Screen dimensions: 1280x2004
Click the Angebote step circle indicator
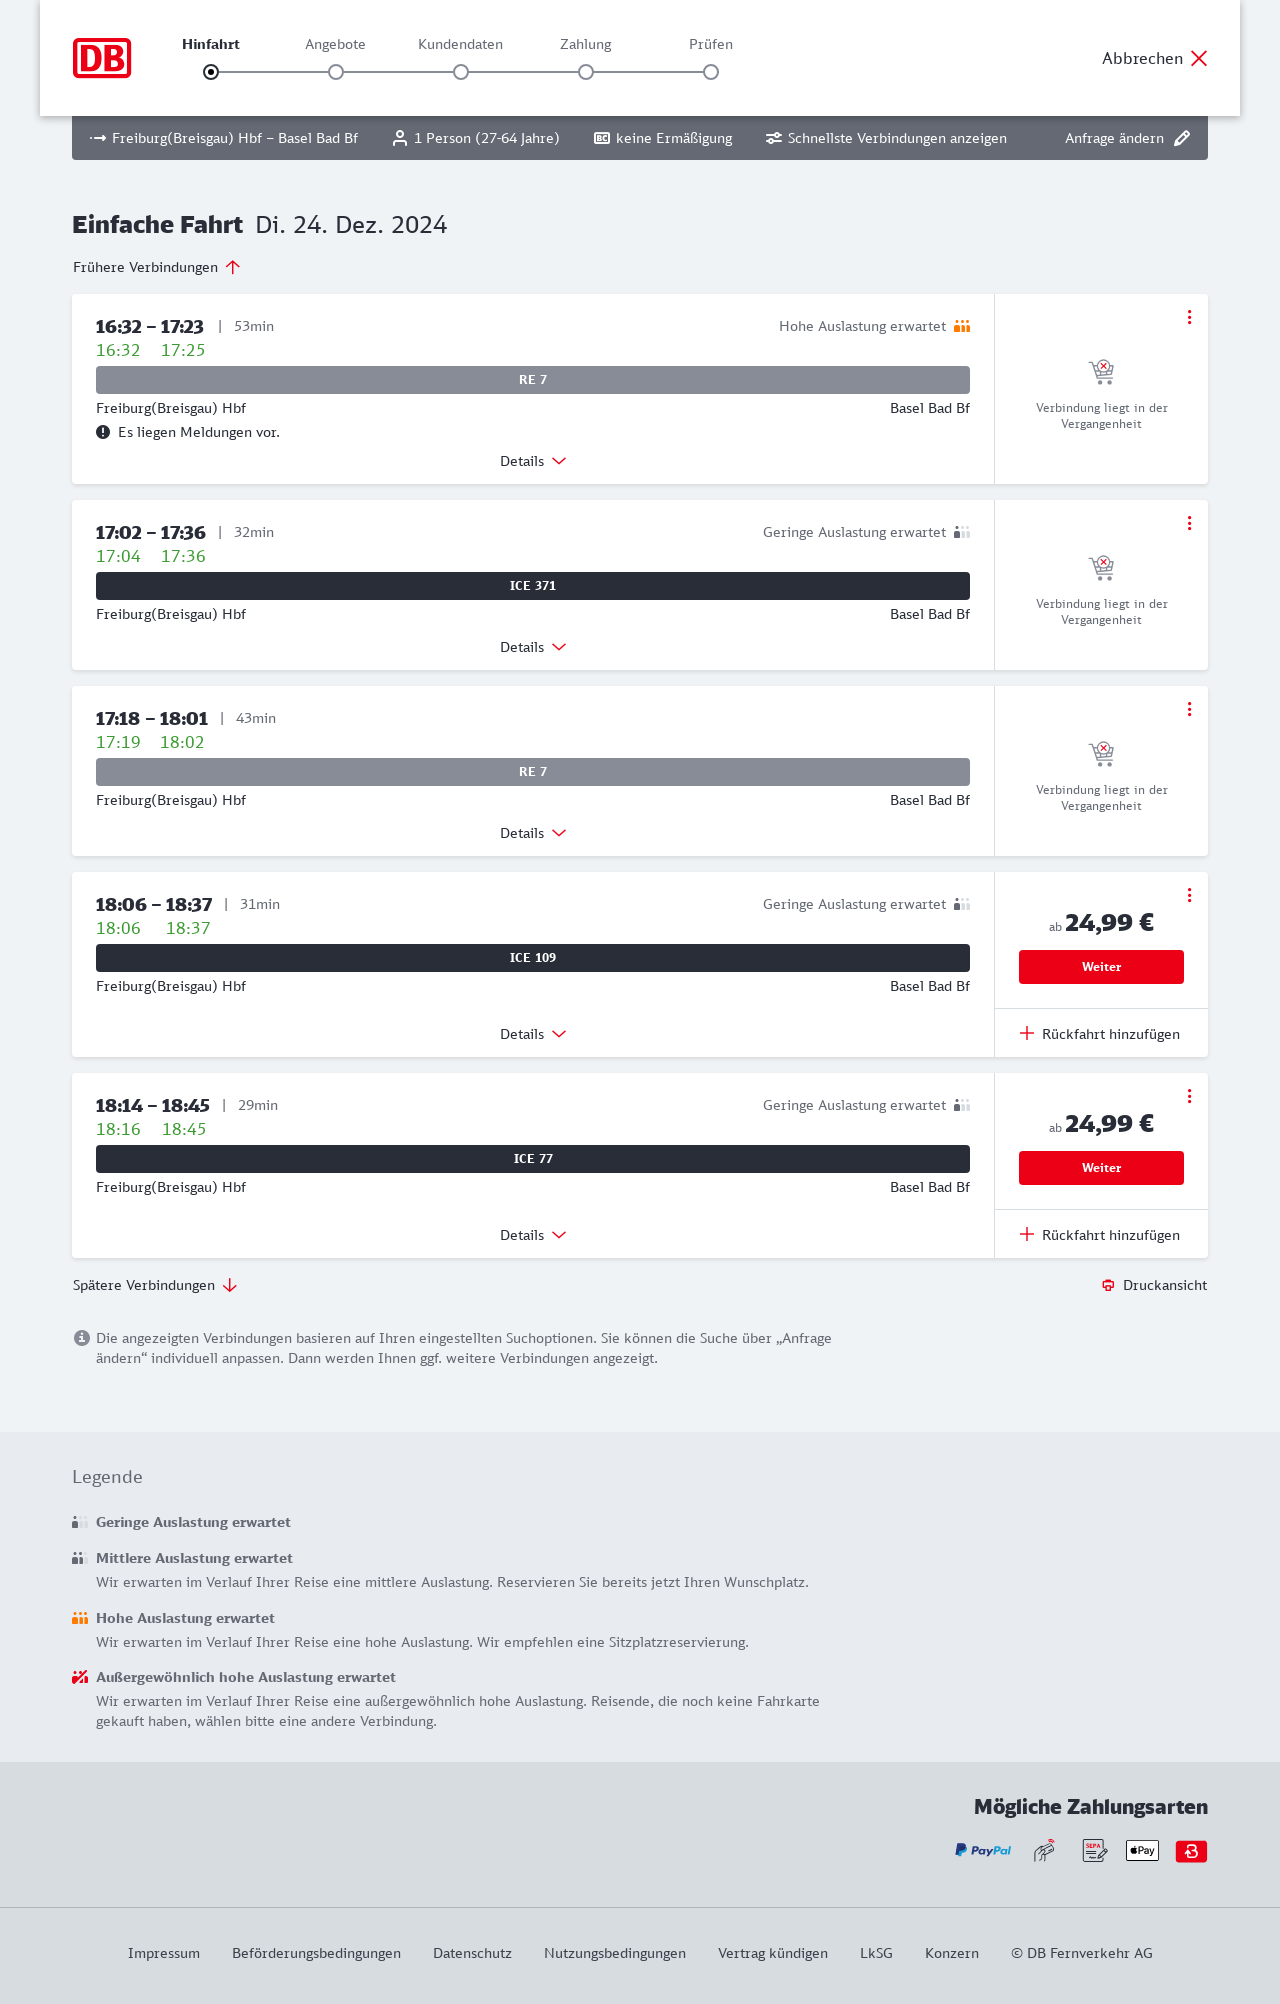[336, 72]
